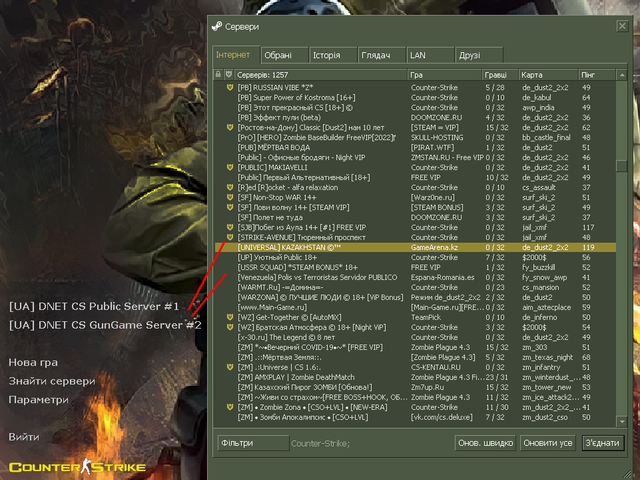Select [PB] Super Power of Kostroma row
Screen dimensions: 640x480
(415, 98)
